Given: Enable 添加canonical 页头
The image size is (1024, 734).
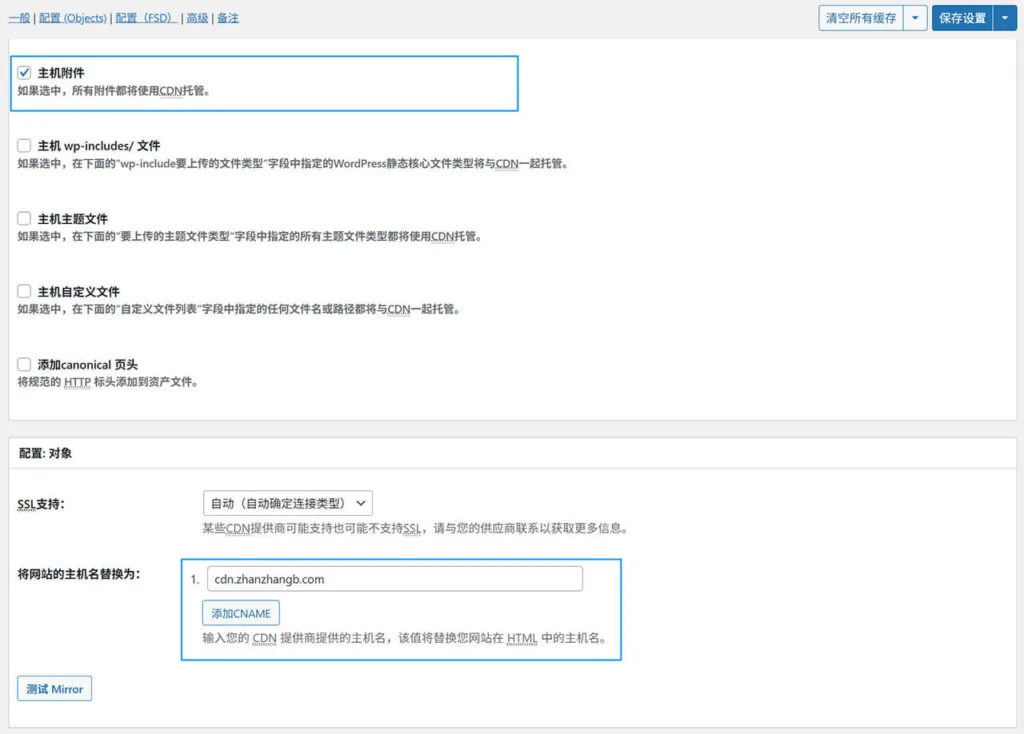Looking at the screenshot, I should point(24,364).
